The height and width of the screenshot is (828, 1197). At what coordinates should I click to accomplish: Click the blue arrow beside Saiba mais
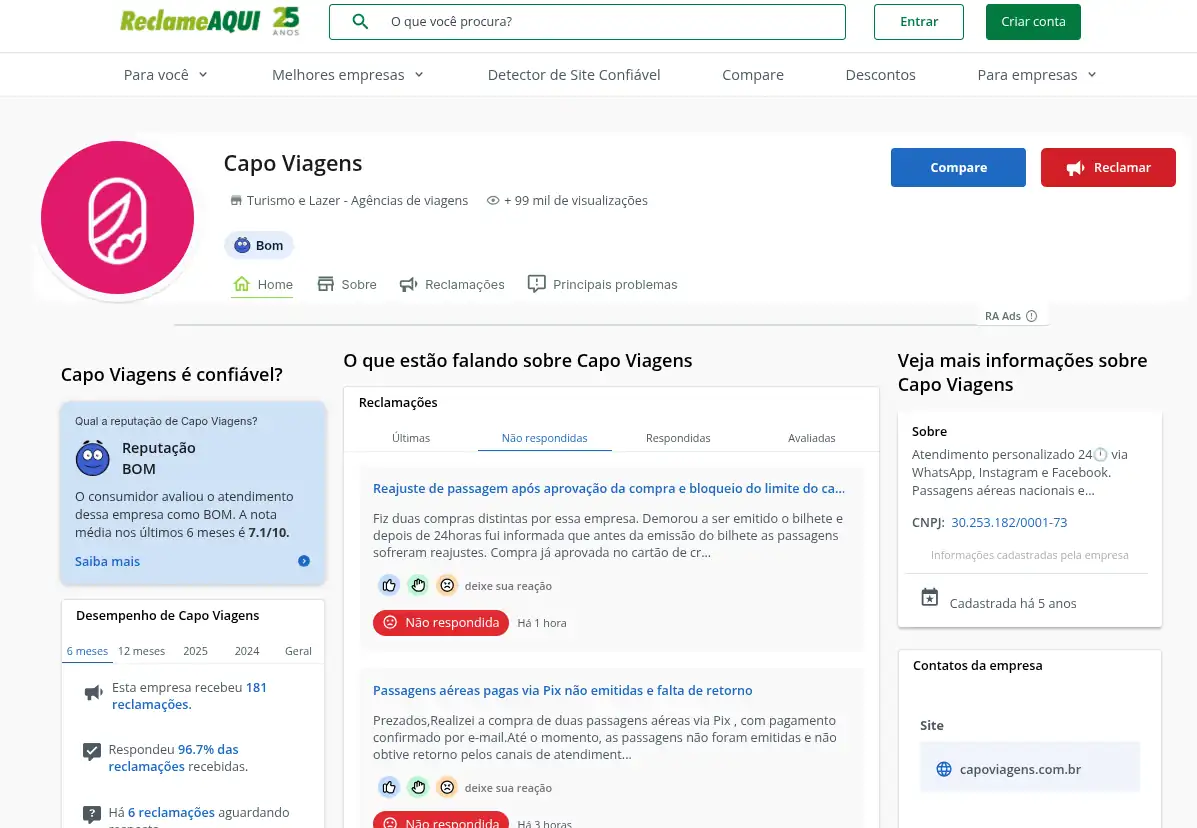pyautogui.click(x=304, y=561)
